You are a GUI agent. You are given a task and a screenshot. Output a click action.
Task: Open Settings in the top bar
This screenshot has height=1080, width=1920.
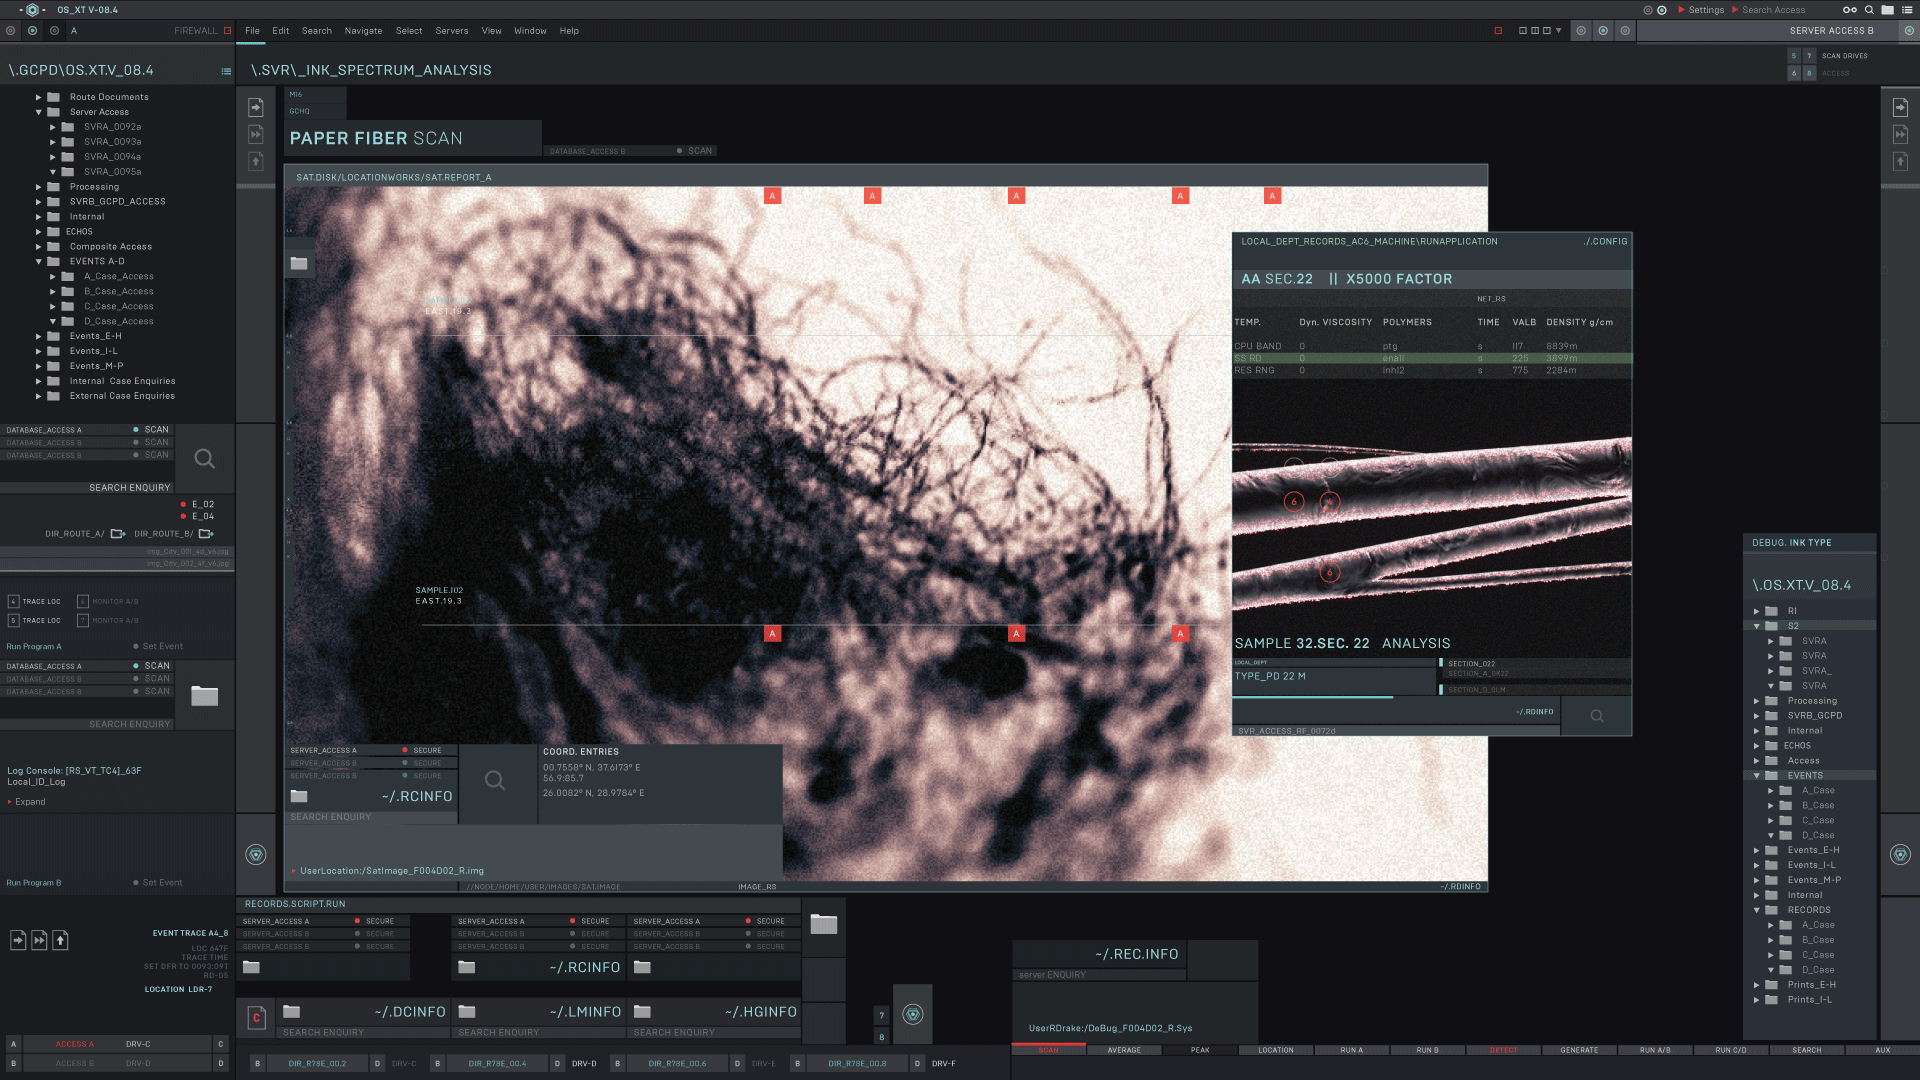(1706, 10)
